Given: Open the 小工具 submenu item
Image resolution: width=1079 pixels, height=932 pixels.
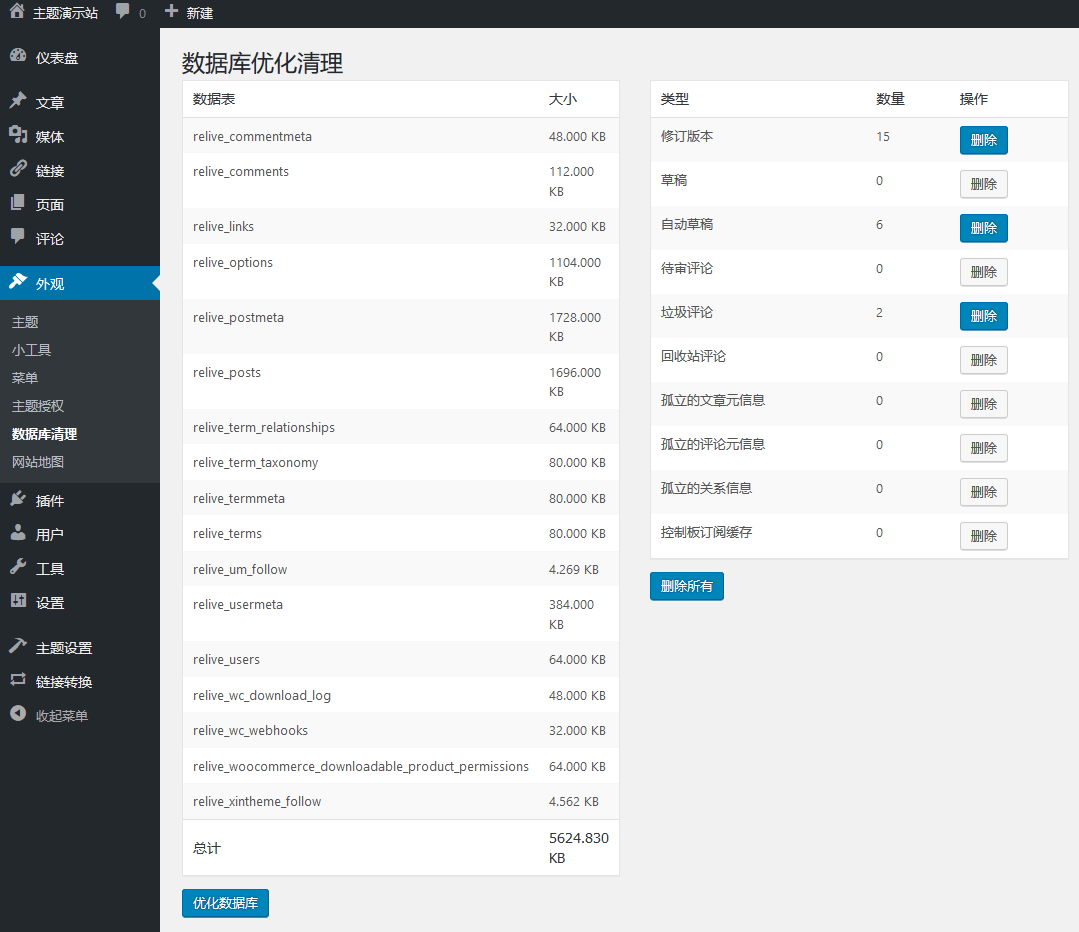Looking at the screenshot, I should [32, 350].
